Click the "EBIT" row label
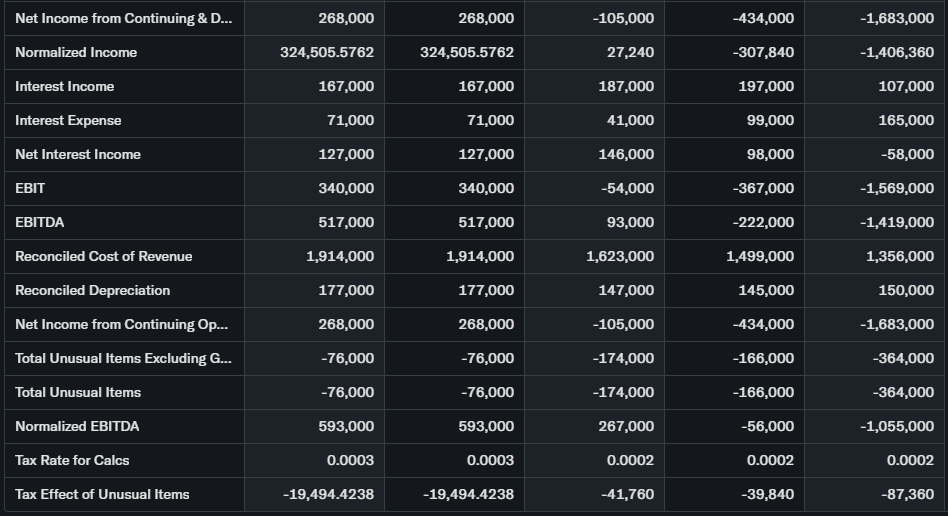 (30, 188)
